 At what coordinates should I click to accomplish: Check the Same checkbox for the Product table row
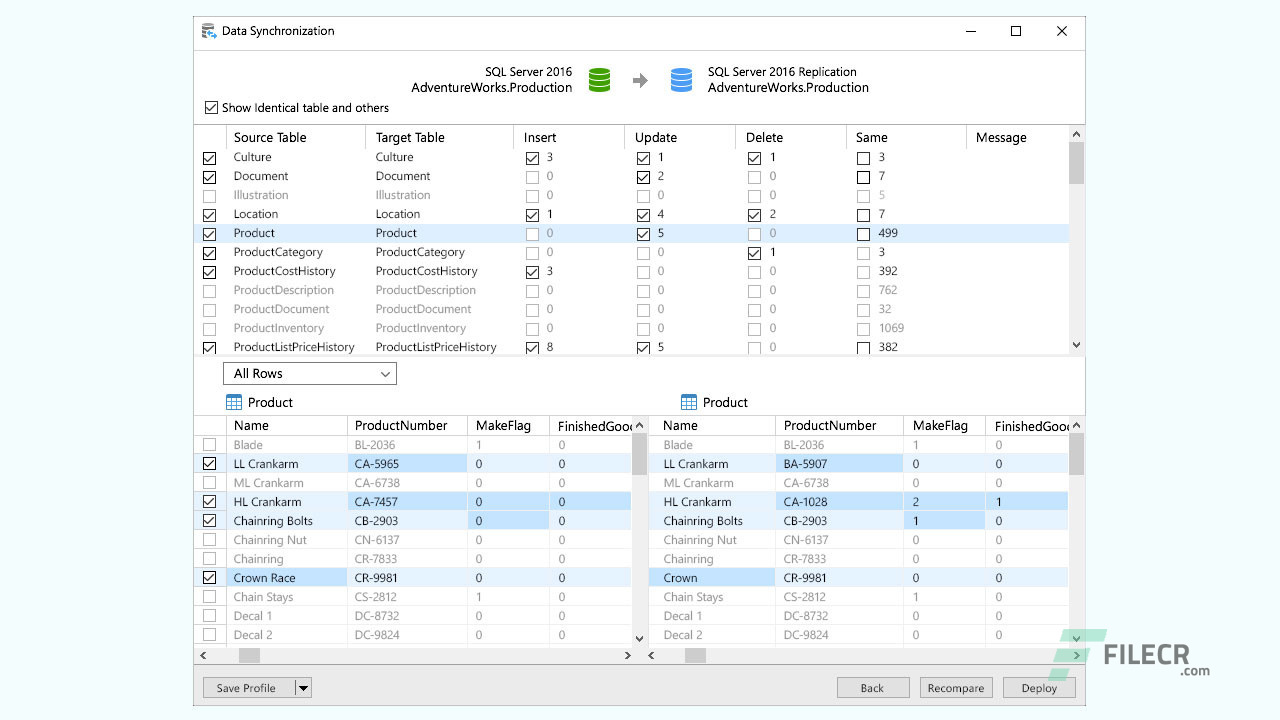pos(863,234)
